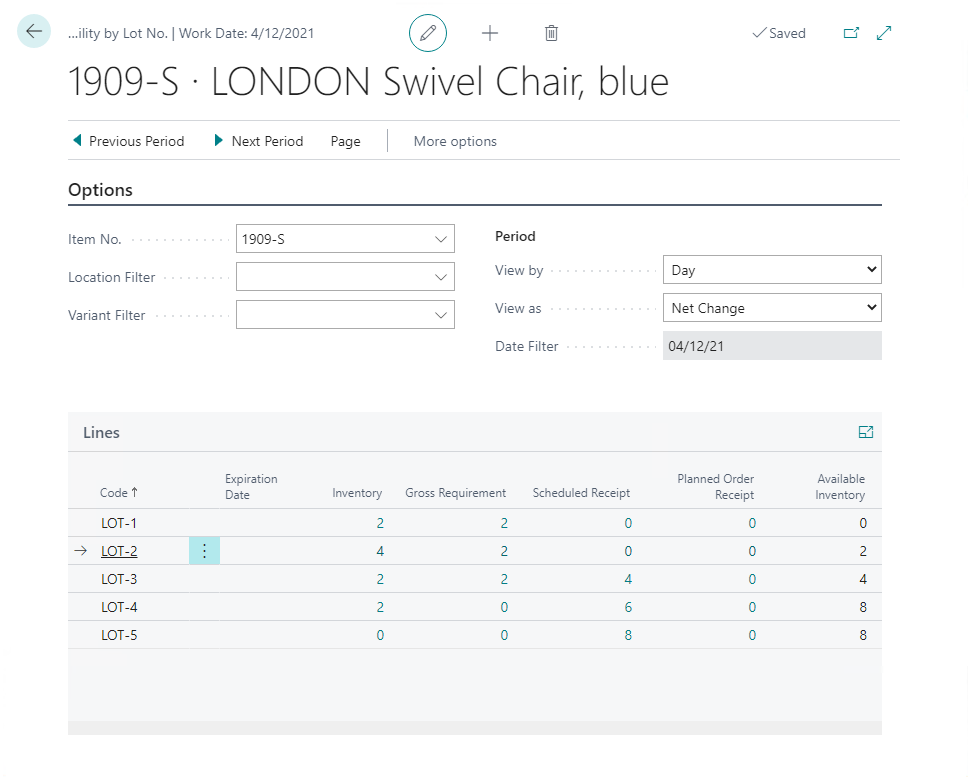
Task: Drill down LOT-1 Inventory value 2
Action: 380,523
